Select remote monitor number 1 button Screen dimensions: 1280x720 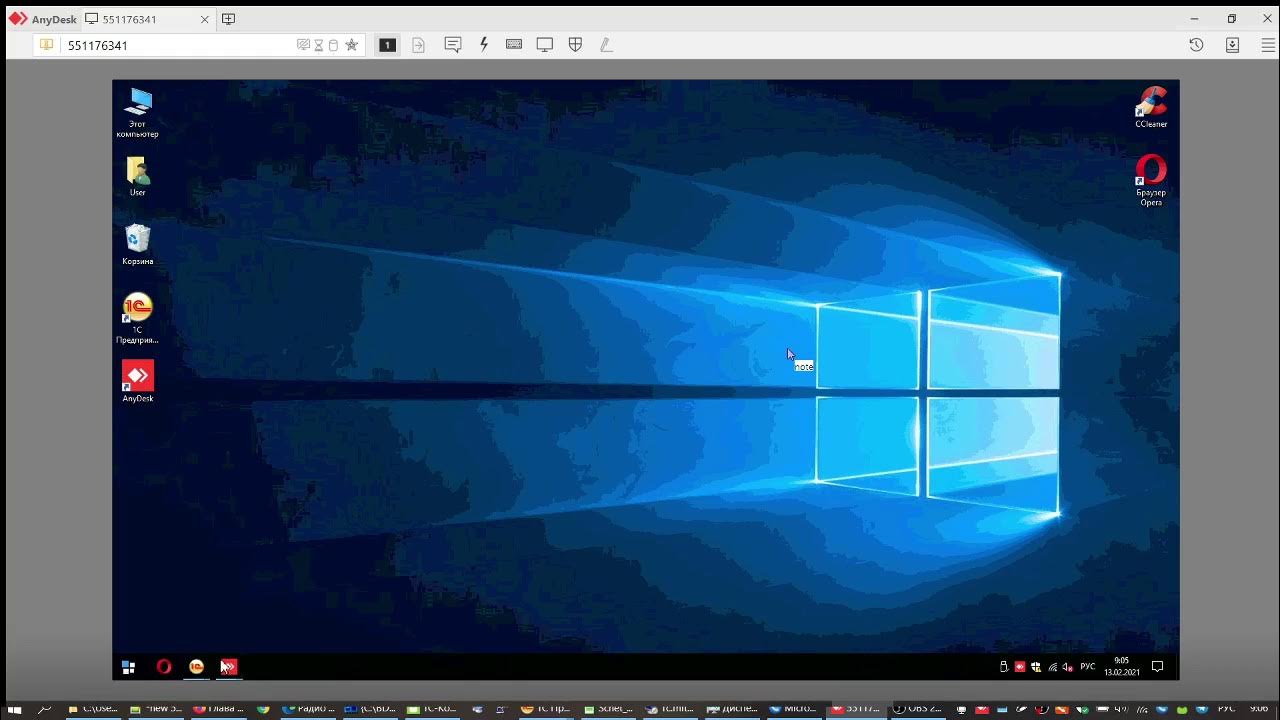pyautogui.click(x=387, y=45)
